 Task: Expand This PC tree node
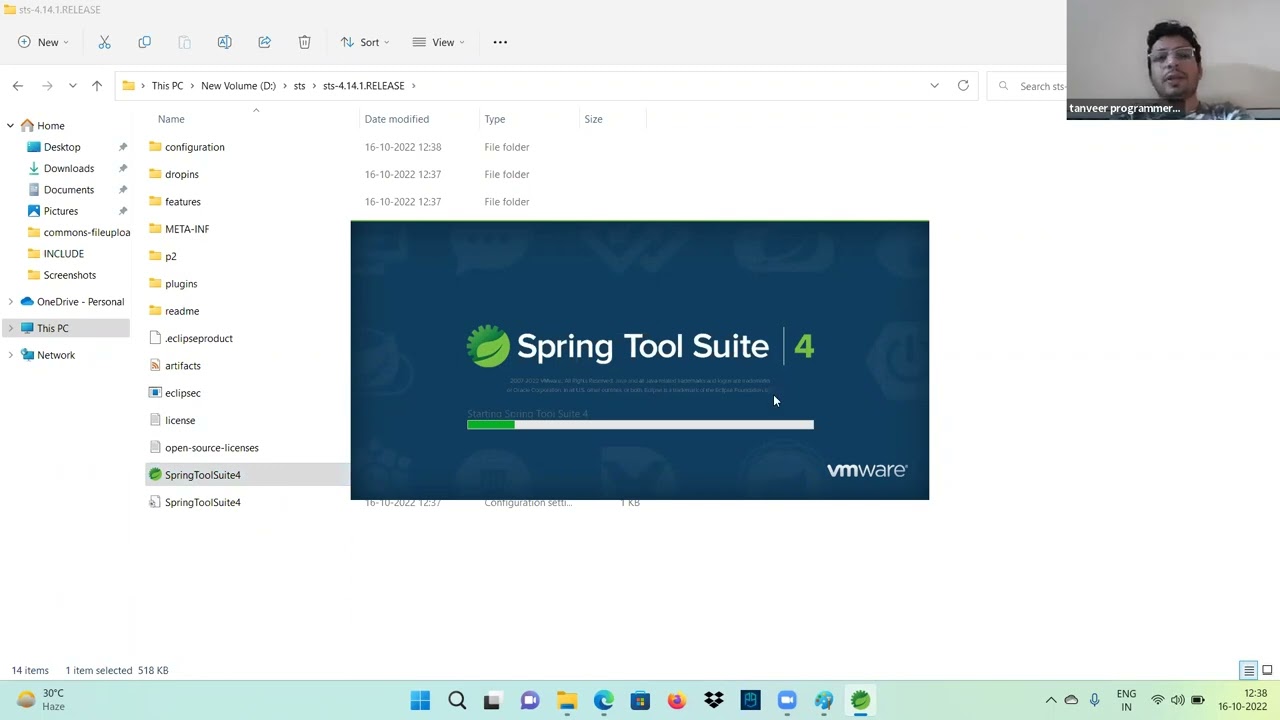coord(10,328)
